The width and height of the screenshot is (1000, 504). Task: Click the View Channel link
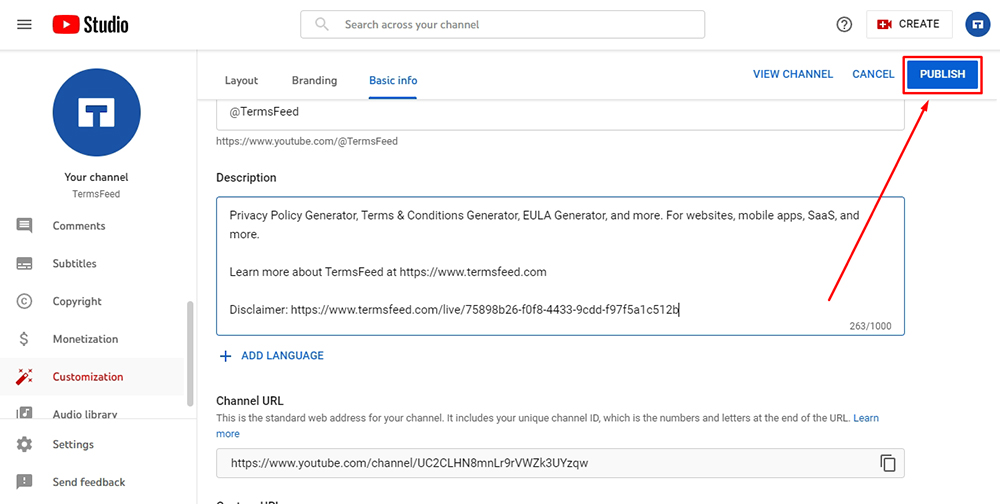click(x=793, y=74)
